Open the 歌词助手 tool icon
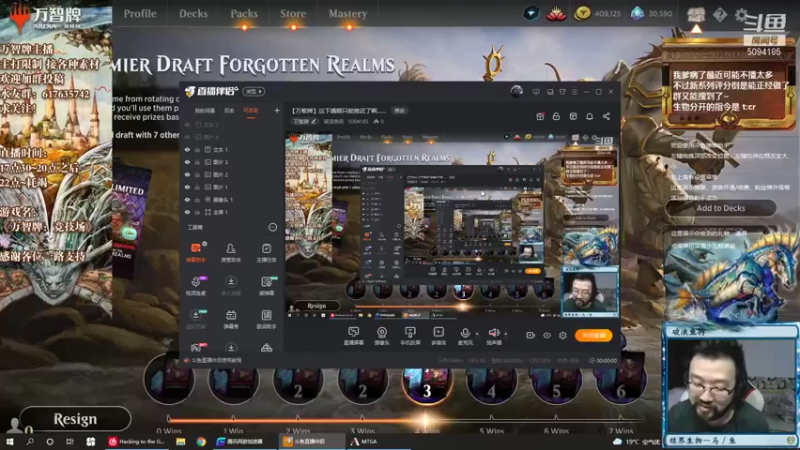The height and width of the screenshot is (450, 800). click(266, 319)
